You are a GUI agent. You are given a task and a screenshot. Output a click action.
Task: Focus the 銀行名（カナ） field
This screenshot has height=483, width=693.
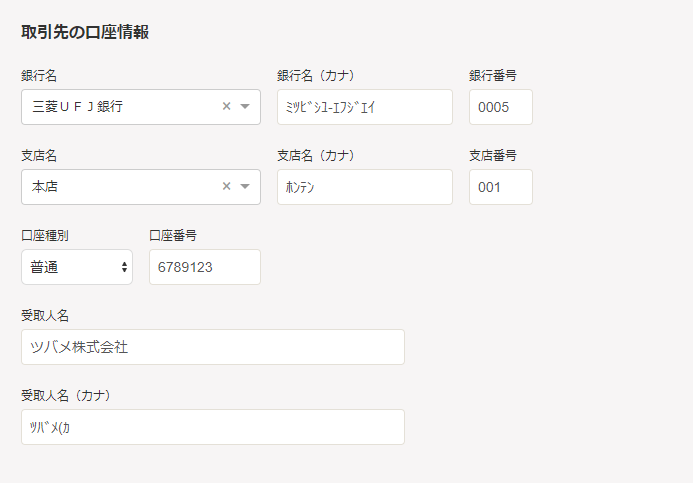tap(365, 107)
